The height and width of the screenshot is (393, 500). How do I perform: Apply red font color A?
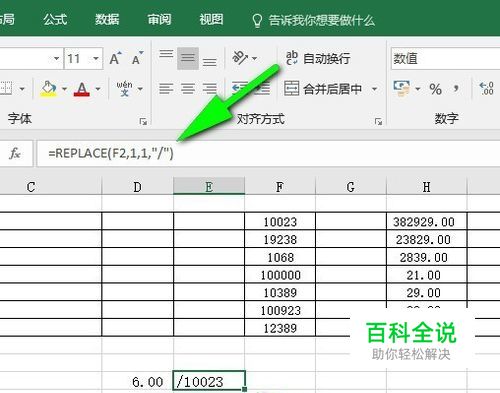(x=82, y=89)
